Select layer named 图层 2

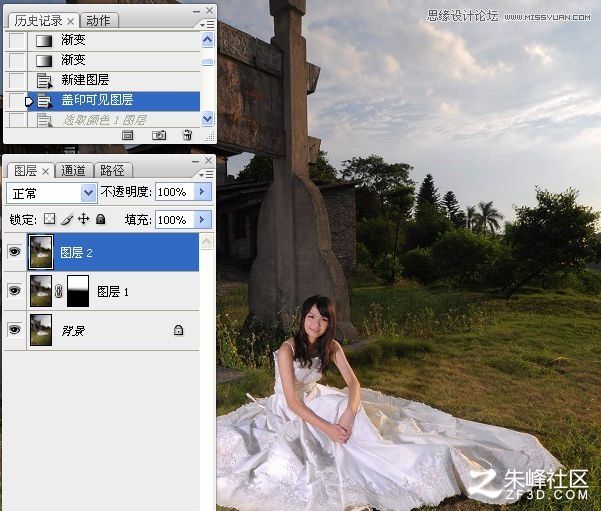(77, 253)
